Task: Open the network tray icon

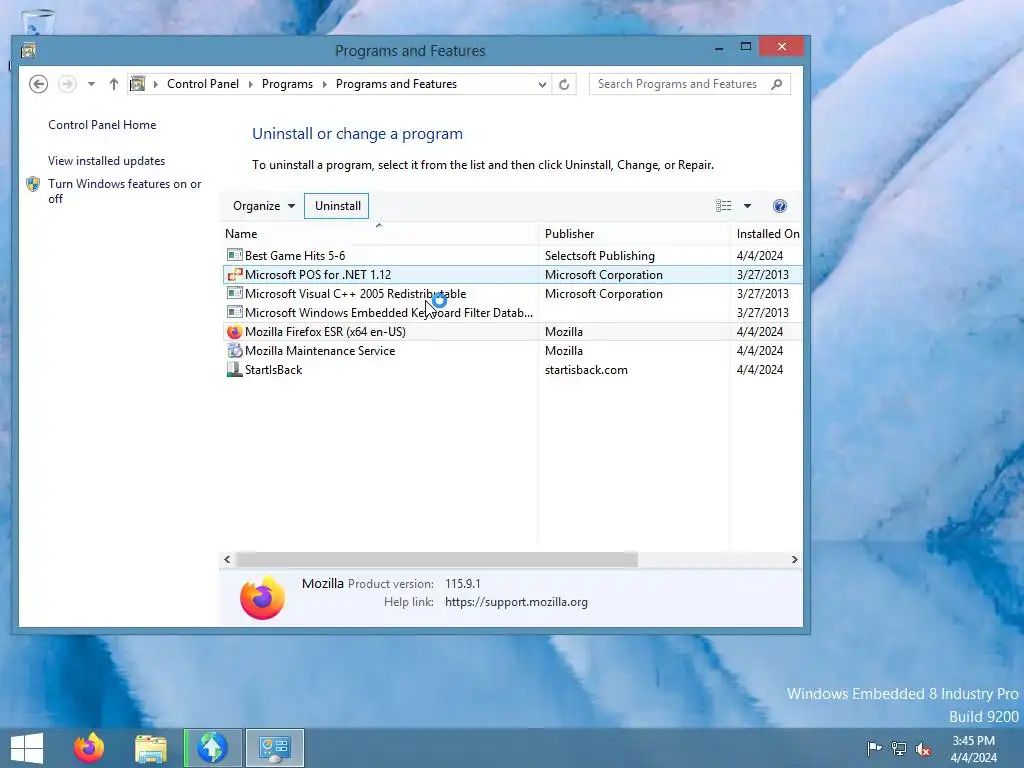Action: (899, 749)
